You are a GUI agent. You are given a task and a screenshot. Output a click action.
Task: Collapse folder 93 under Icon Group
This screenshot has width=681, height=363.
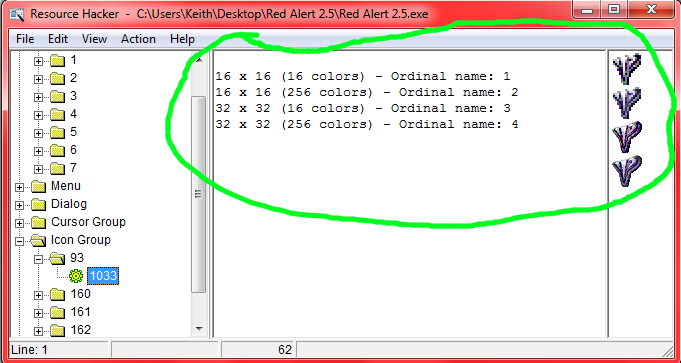pos(38,259)
